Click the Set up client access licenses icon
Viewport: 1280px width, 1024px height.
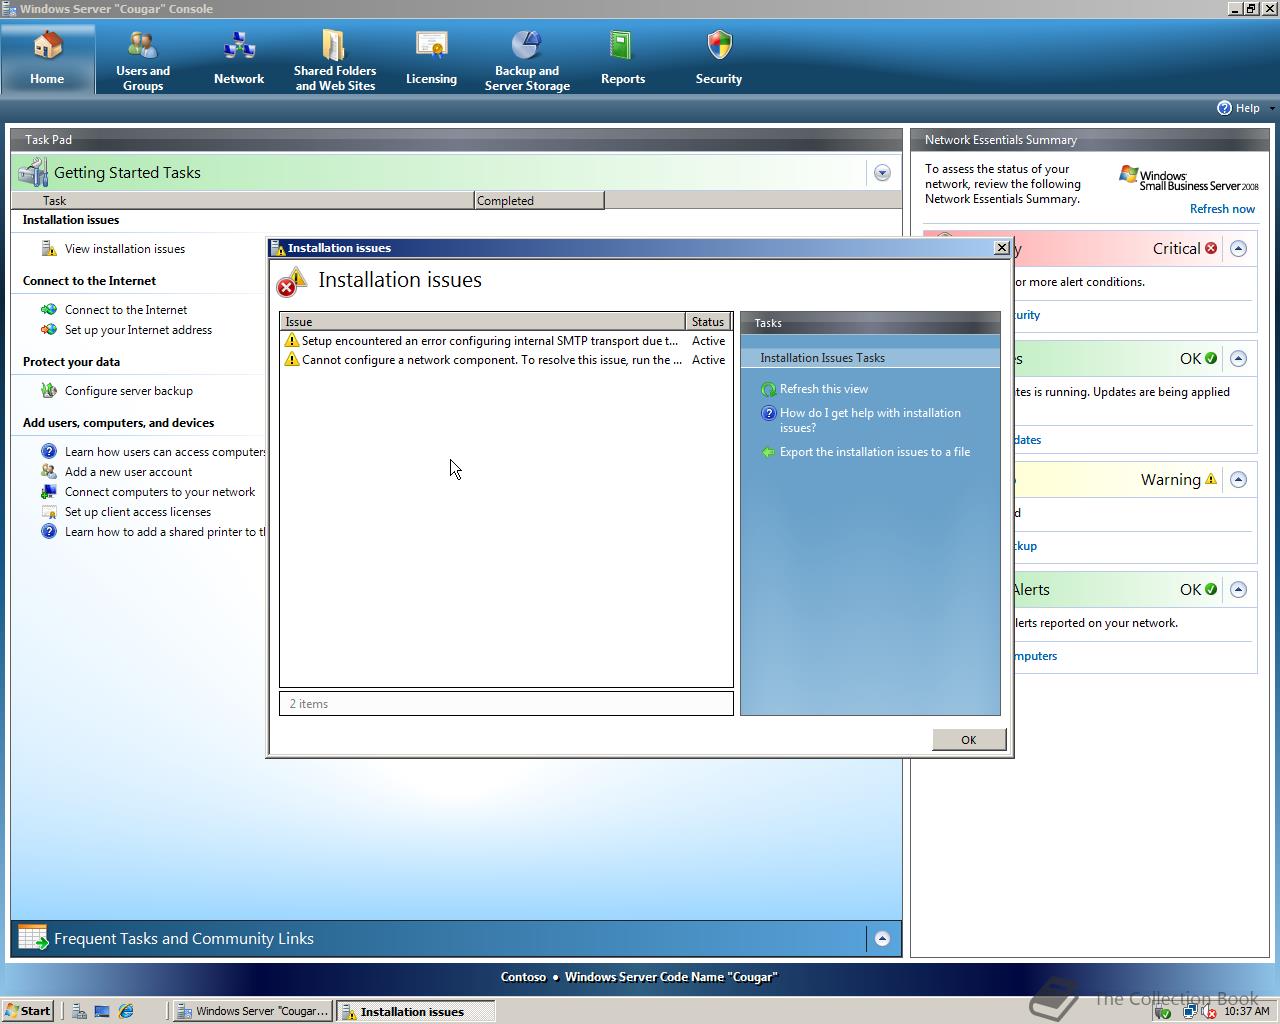[48, 512]
